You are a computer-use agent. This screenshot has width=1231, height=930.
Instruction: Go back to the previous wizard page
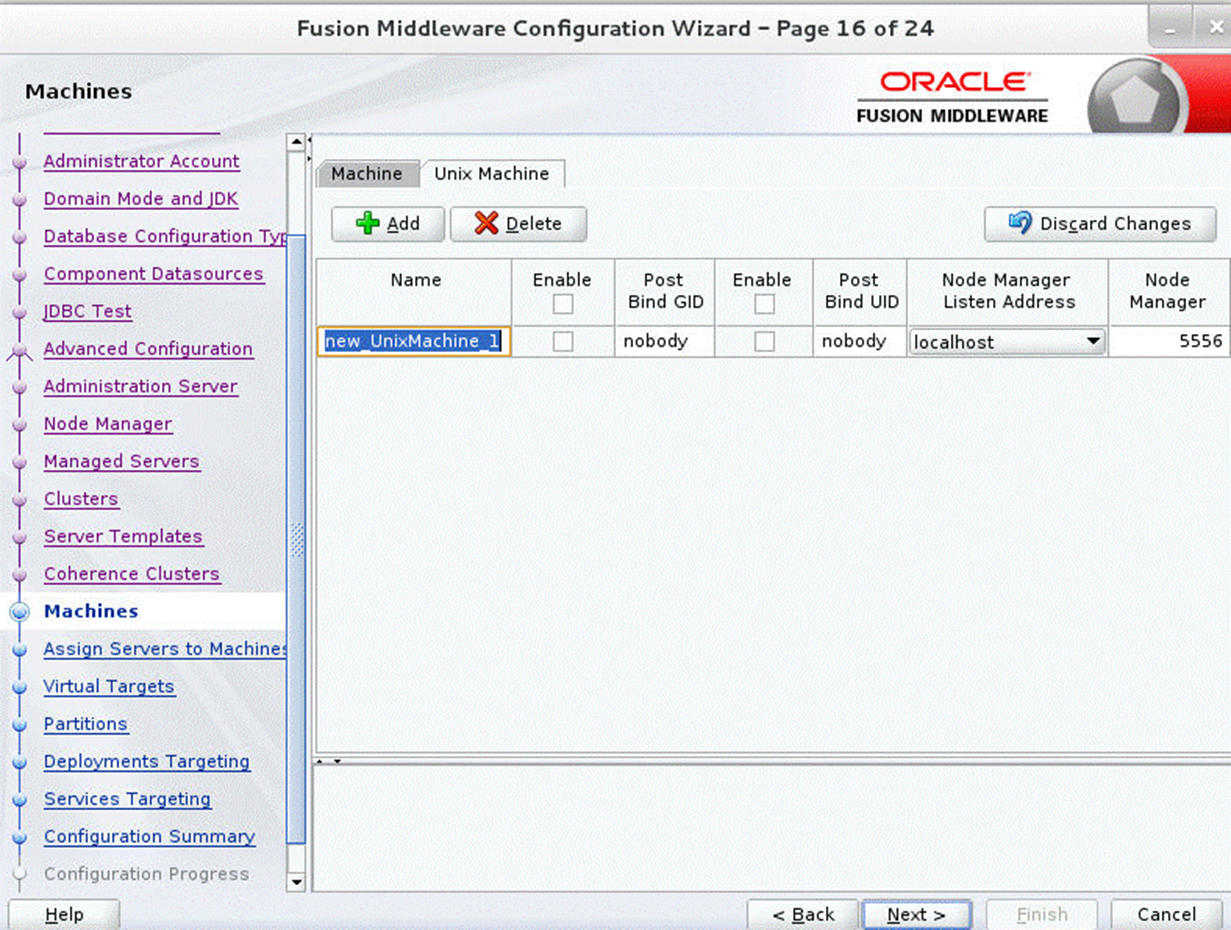point(803,914)
